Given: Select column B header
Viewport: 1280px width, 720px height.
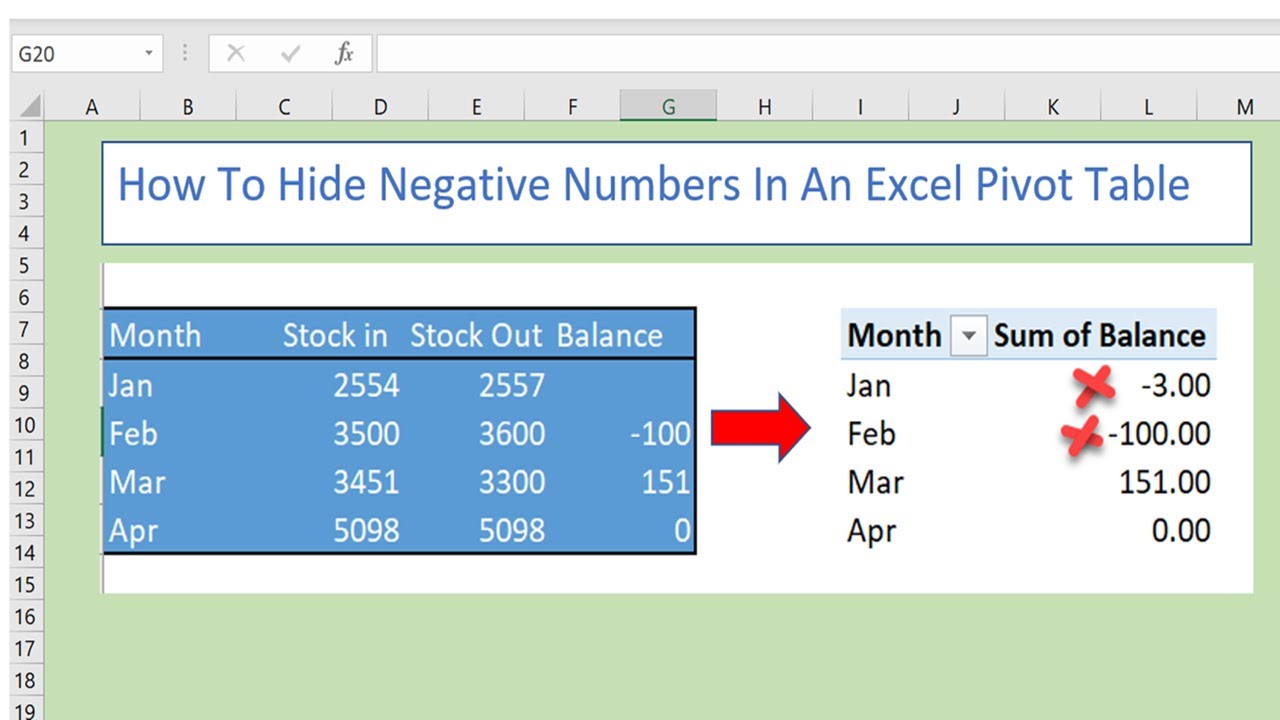Looking at the screenshot, I should coord(188,106).
